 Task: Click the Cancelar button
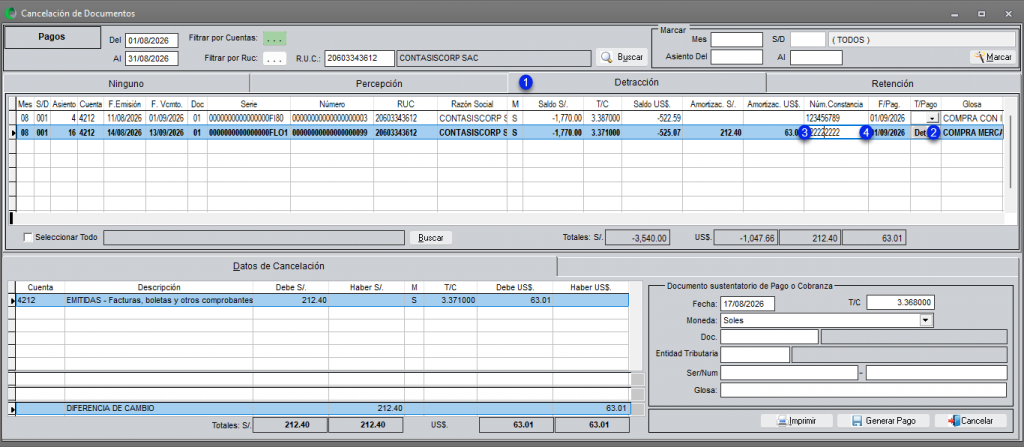[x=970, y=421]
